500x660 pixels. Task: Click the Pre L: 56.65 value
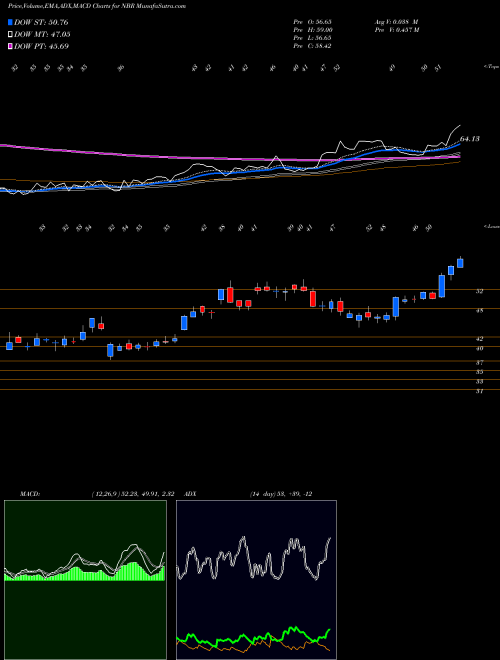point(313,38)
